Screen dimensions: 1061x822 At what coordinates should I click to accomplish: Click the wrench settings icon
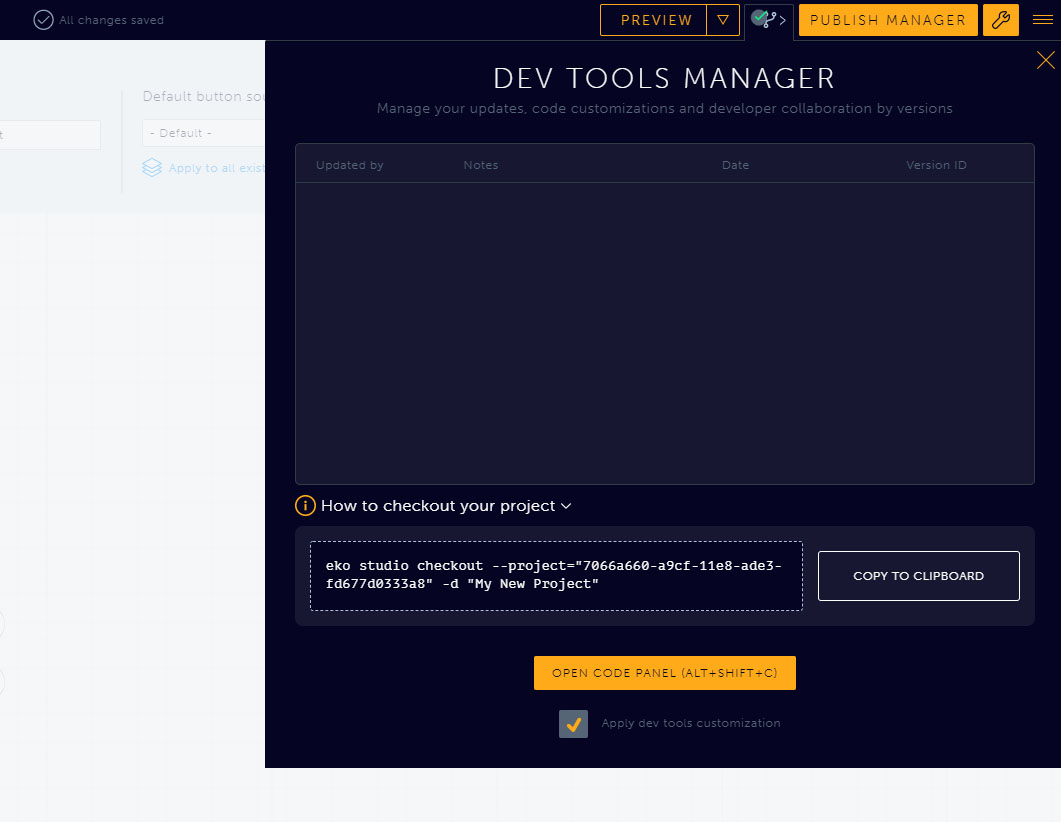1001,20
